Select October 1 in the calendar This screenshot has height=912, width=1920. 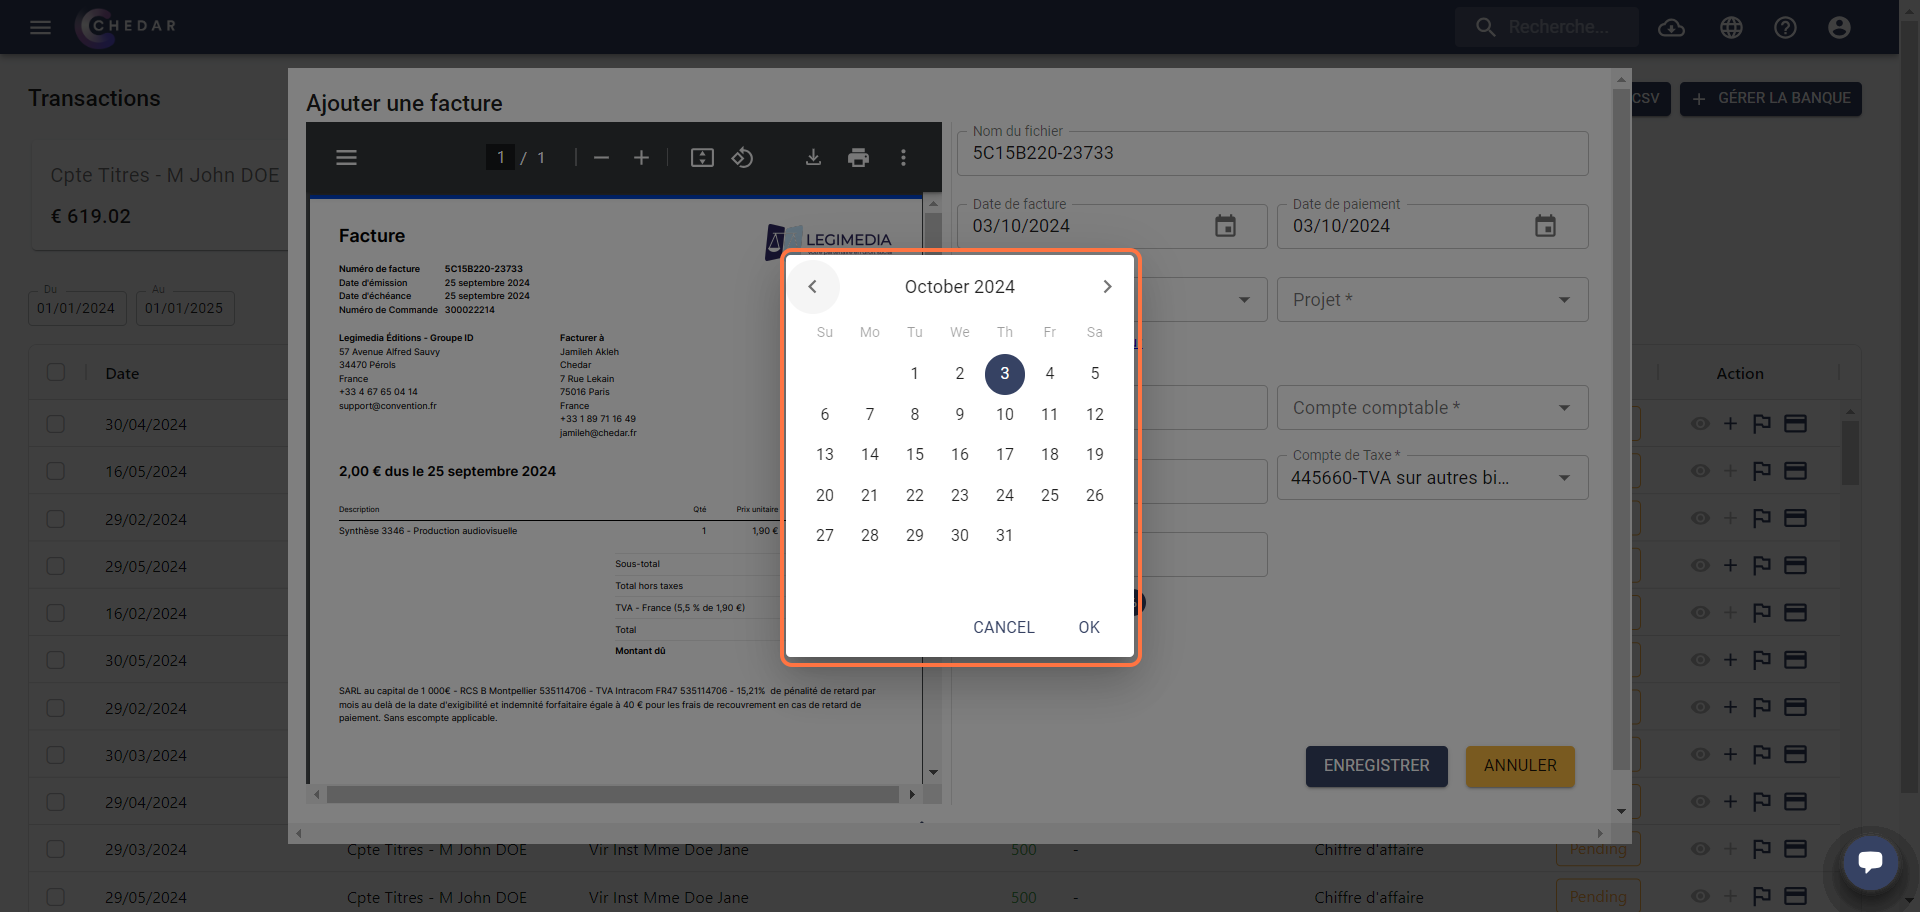915,373
